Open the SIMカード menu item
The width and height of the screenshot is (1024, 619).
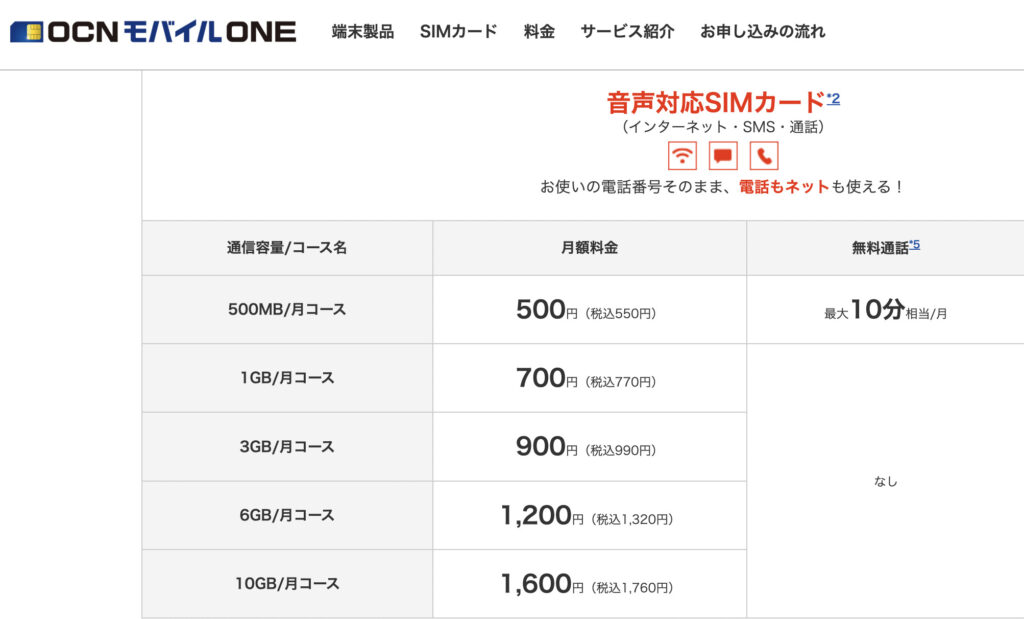click(458, 31)
